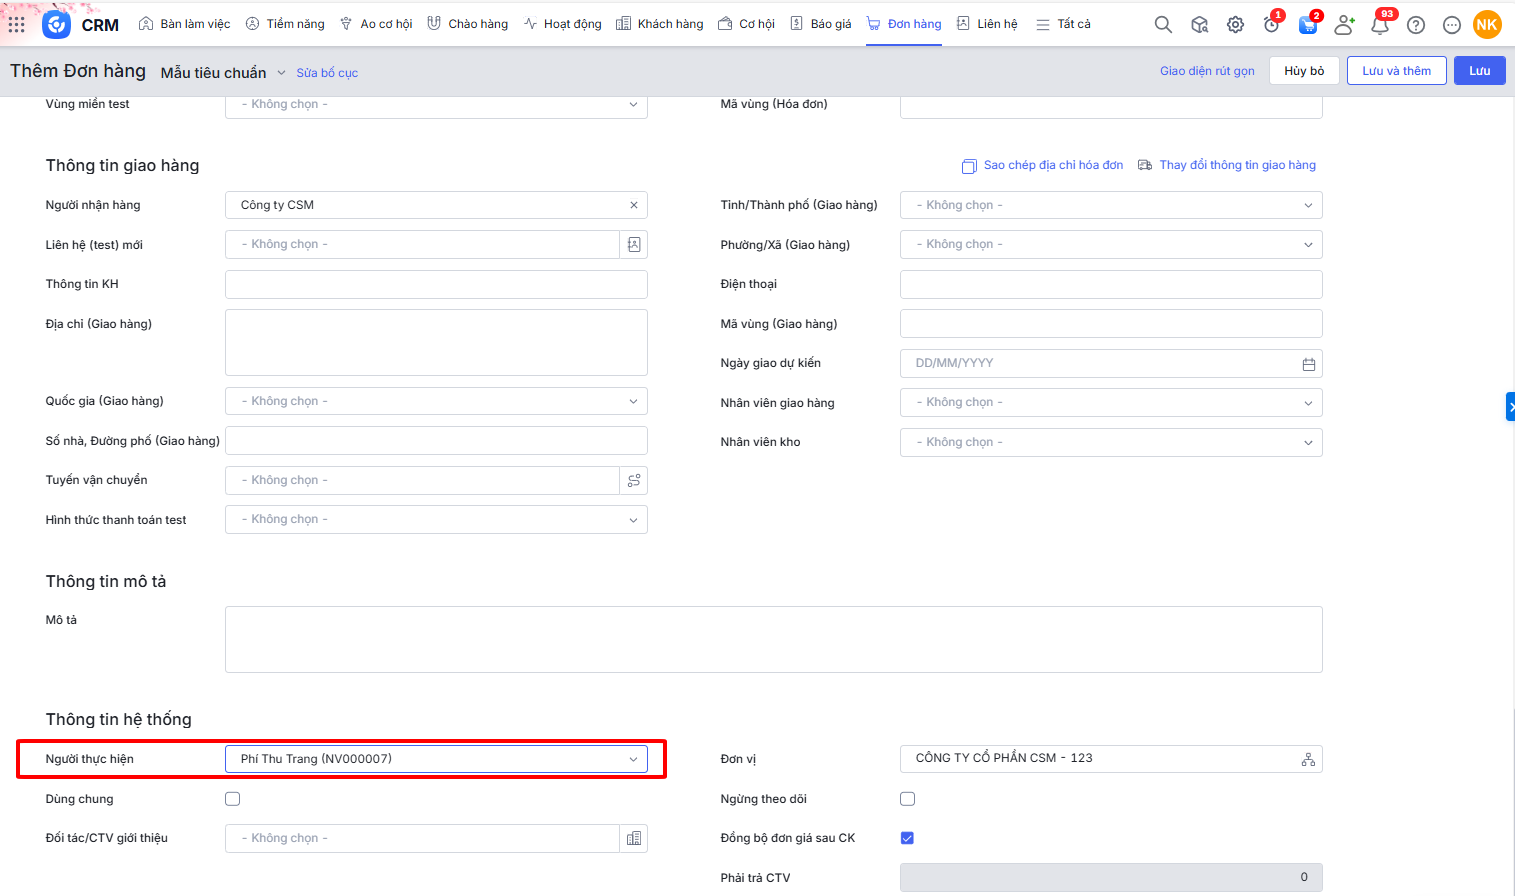
Task: Open the settings gear icon
Action: pos(1236,25)
